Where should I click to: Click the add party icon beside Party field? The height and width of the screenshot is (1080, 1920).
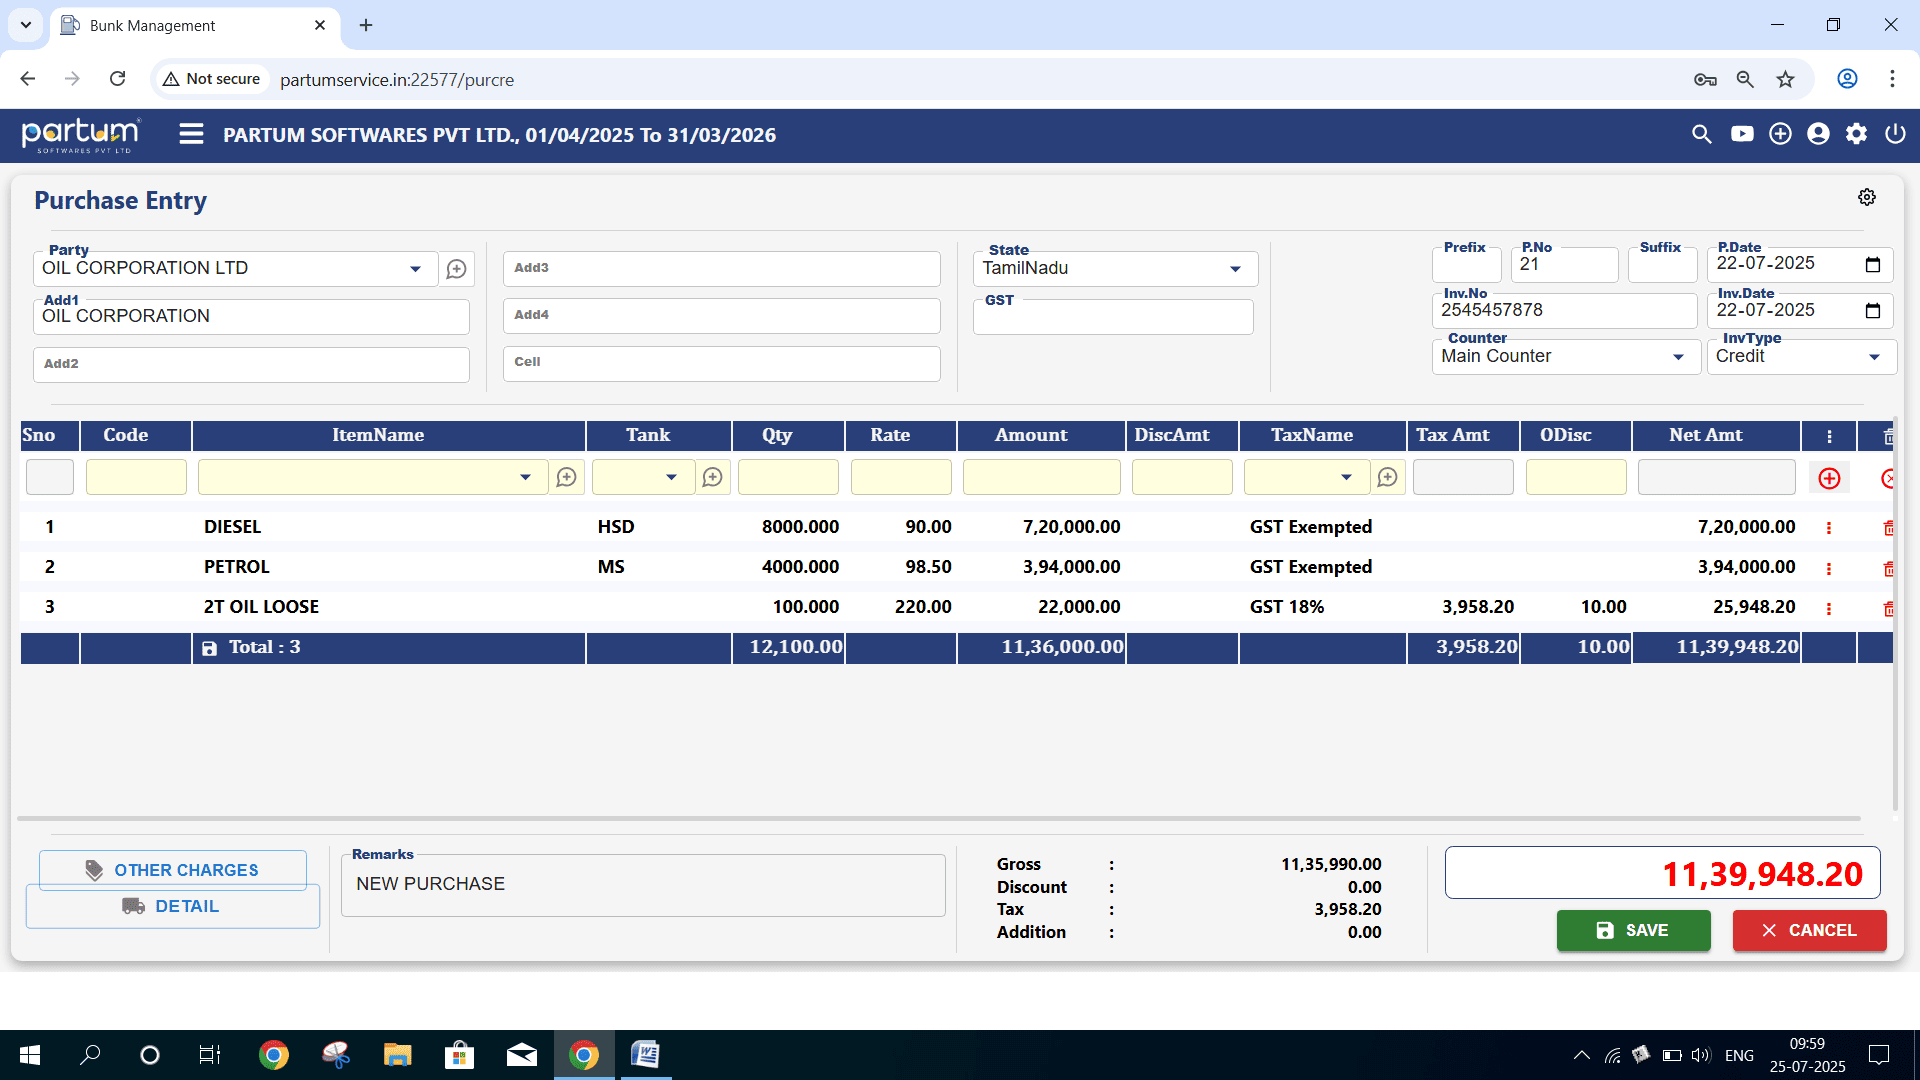click(456, 269)
